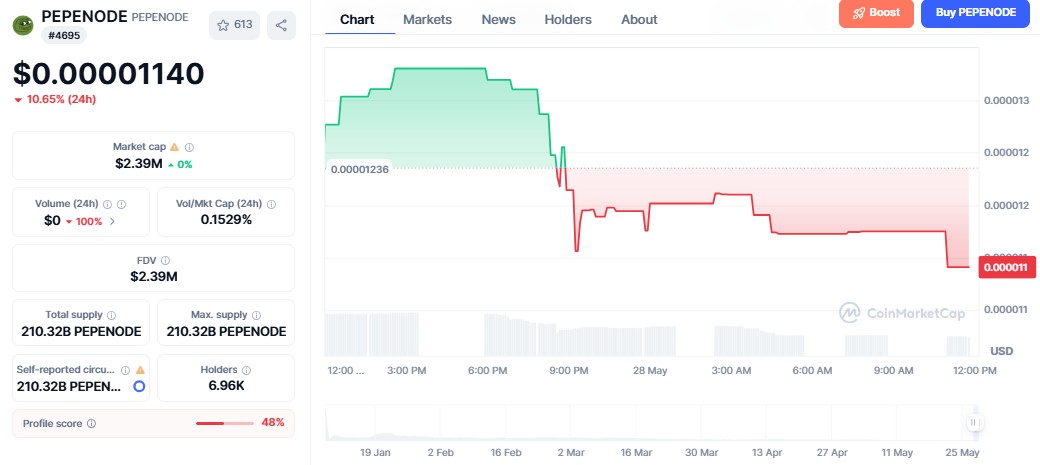Image resolution: width=1040 pixels, height=465 pixels.
Task: Click the Profile score red progress bar
Action: pos(225,423)
